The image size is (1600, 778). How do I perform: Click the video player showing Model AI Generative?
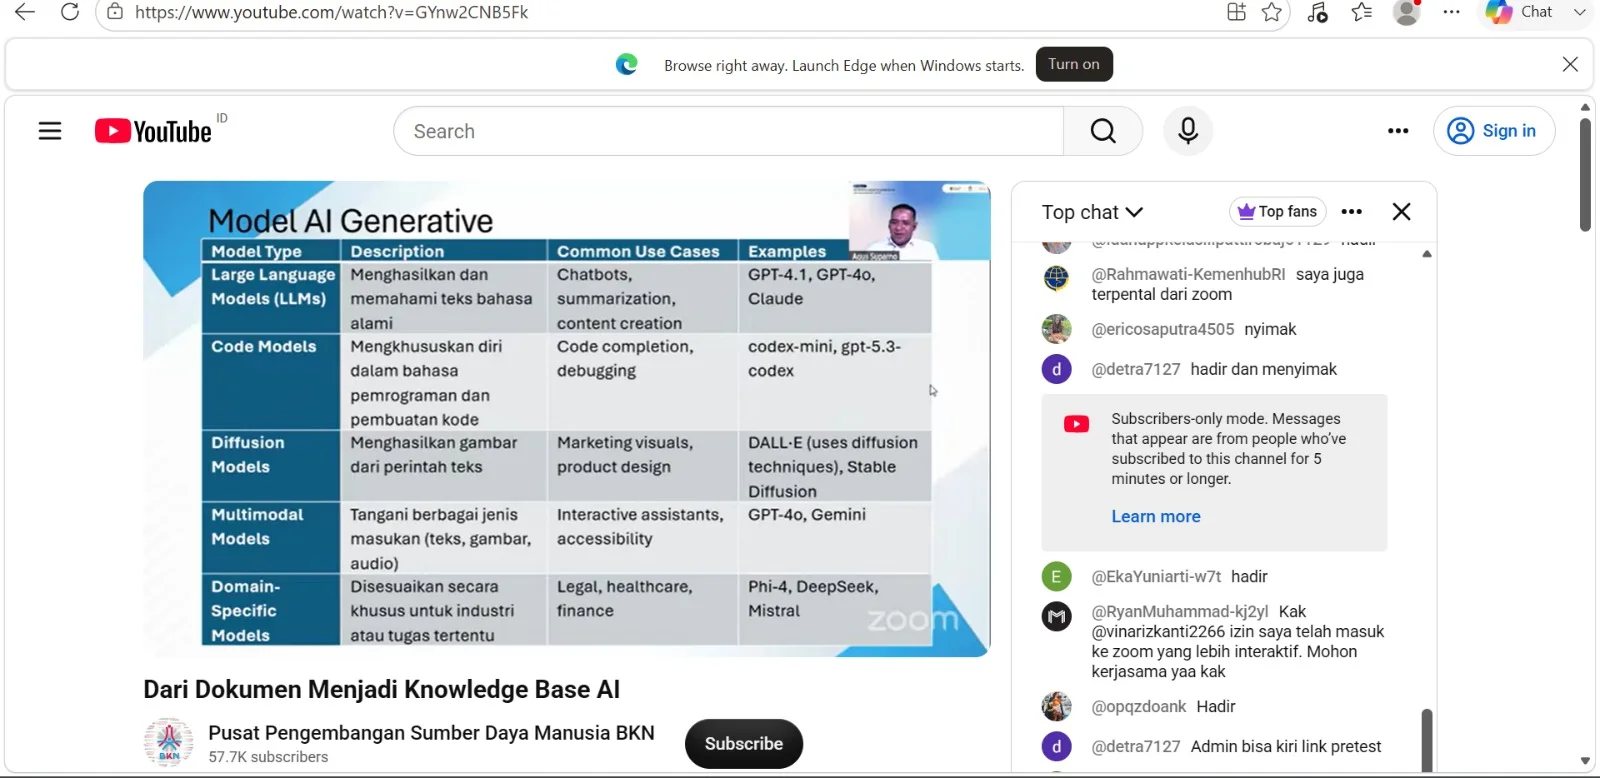(567, 418)
